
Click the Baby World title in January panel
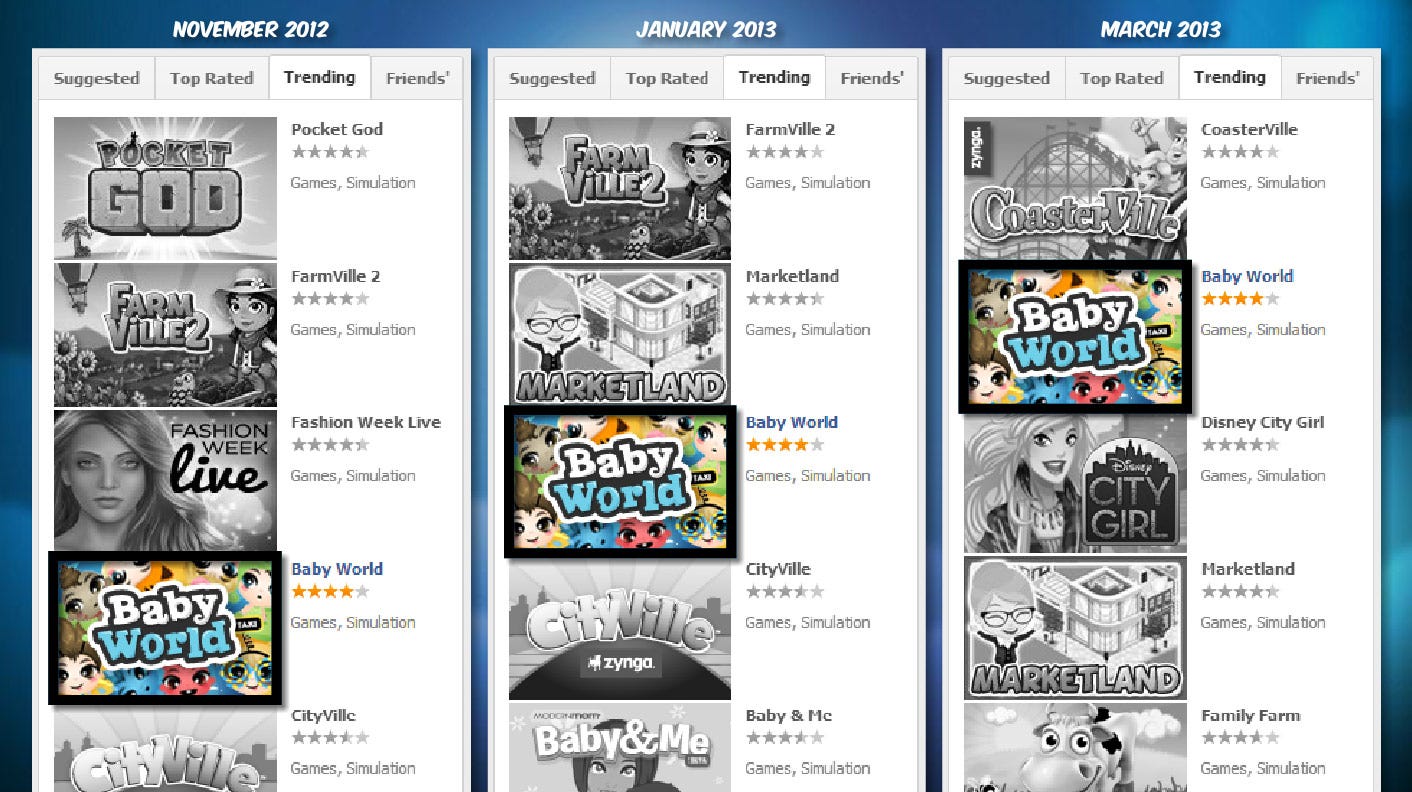(x=792, y=422)
